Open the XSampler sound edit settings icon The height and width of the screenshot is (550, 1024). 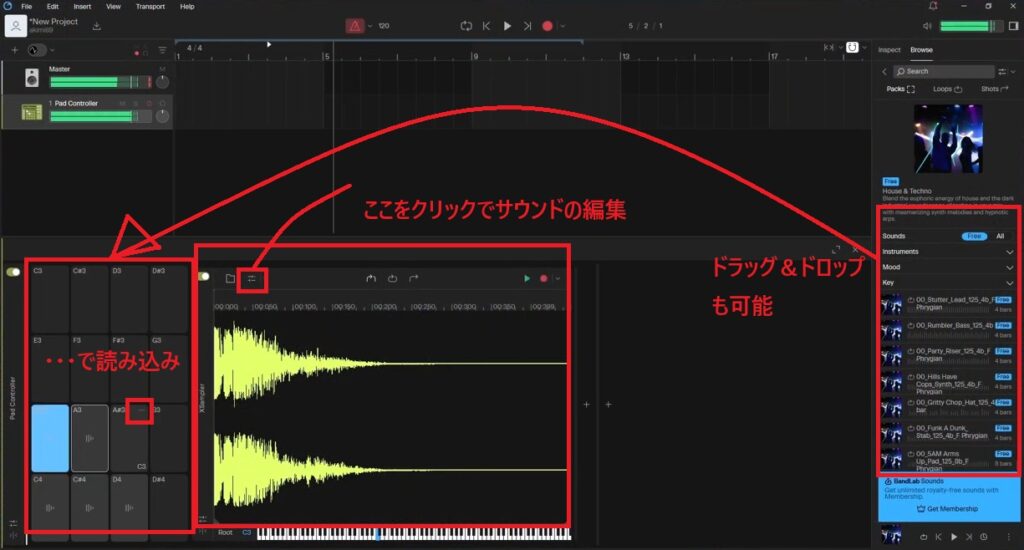(253, 279)
